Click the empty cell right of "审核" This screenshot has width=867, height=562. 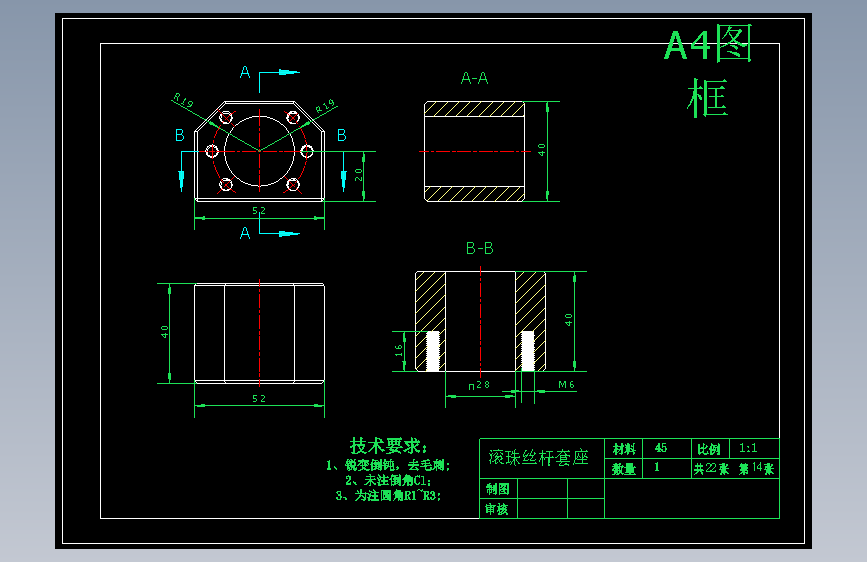[x=542, y=509]
